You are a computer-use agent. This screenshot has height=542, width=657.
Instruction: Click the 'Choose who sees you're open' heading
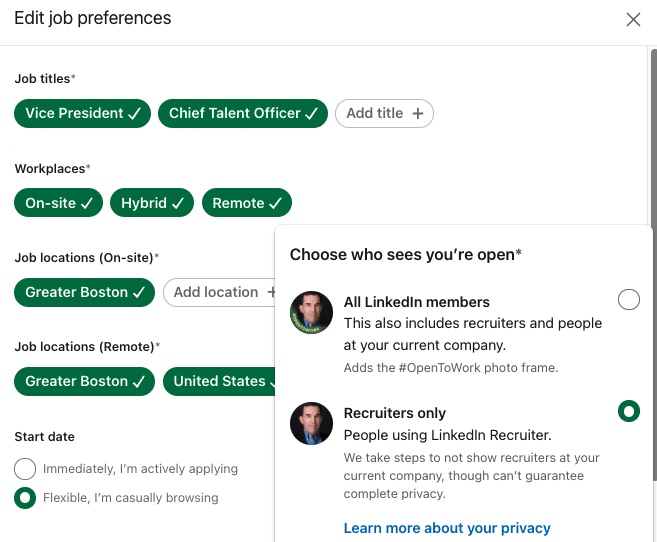coord(406,254)
